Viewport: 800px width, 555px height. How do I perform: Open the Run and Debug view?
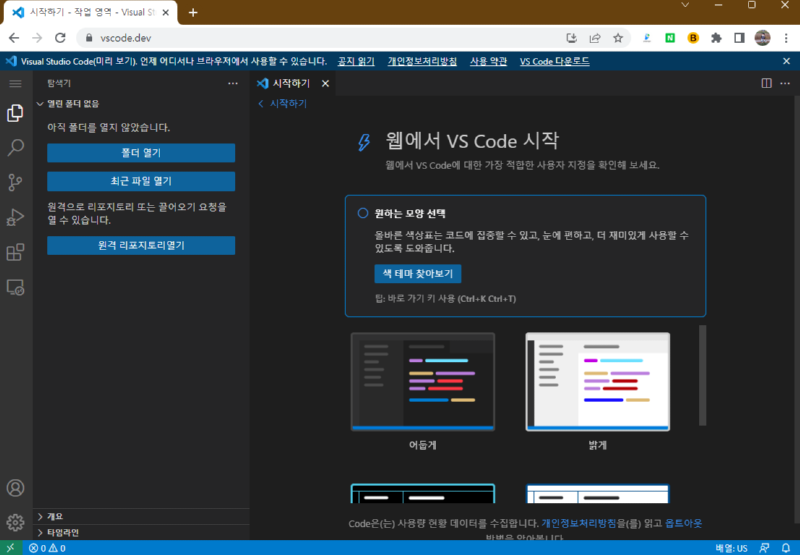click(15, 217)
